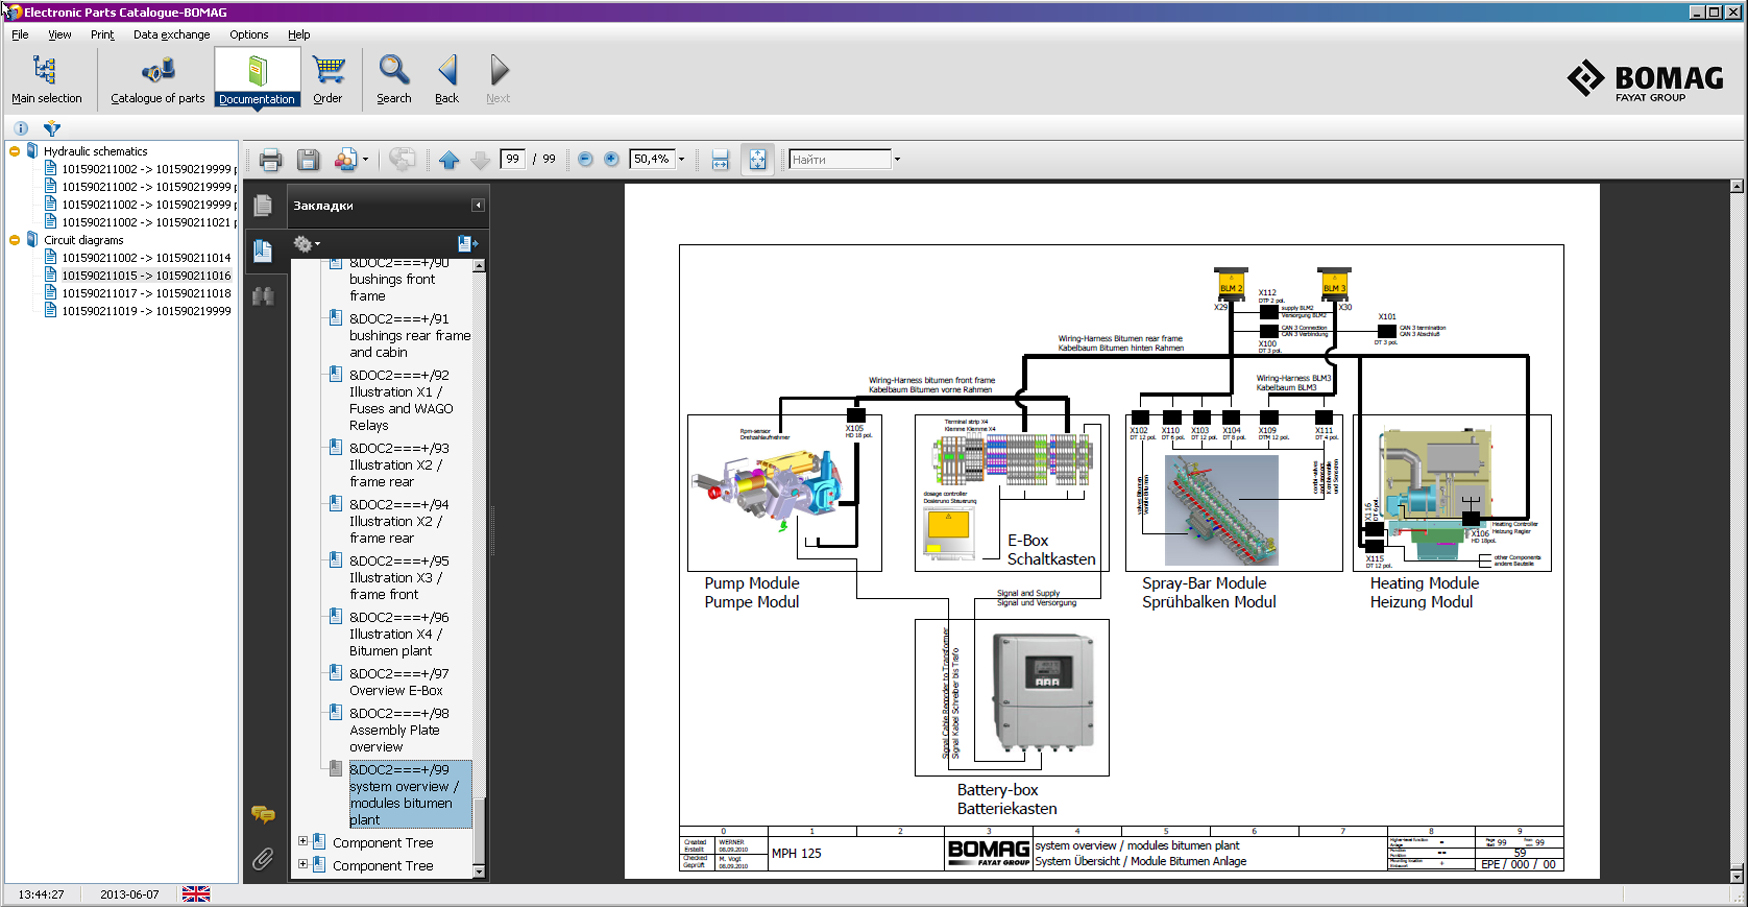Toggle the fit page view button
This screenshot has height=907, width=1748.
click(x=757, y=160)
